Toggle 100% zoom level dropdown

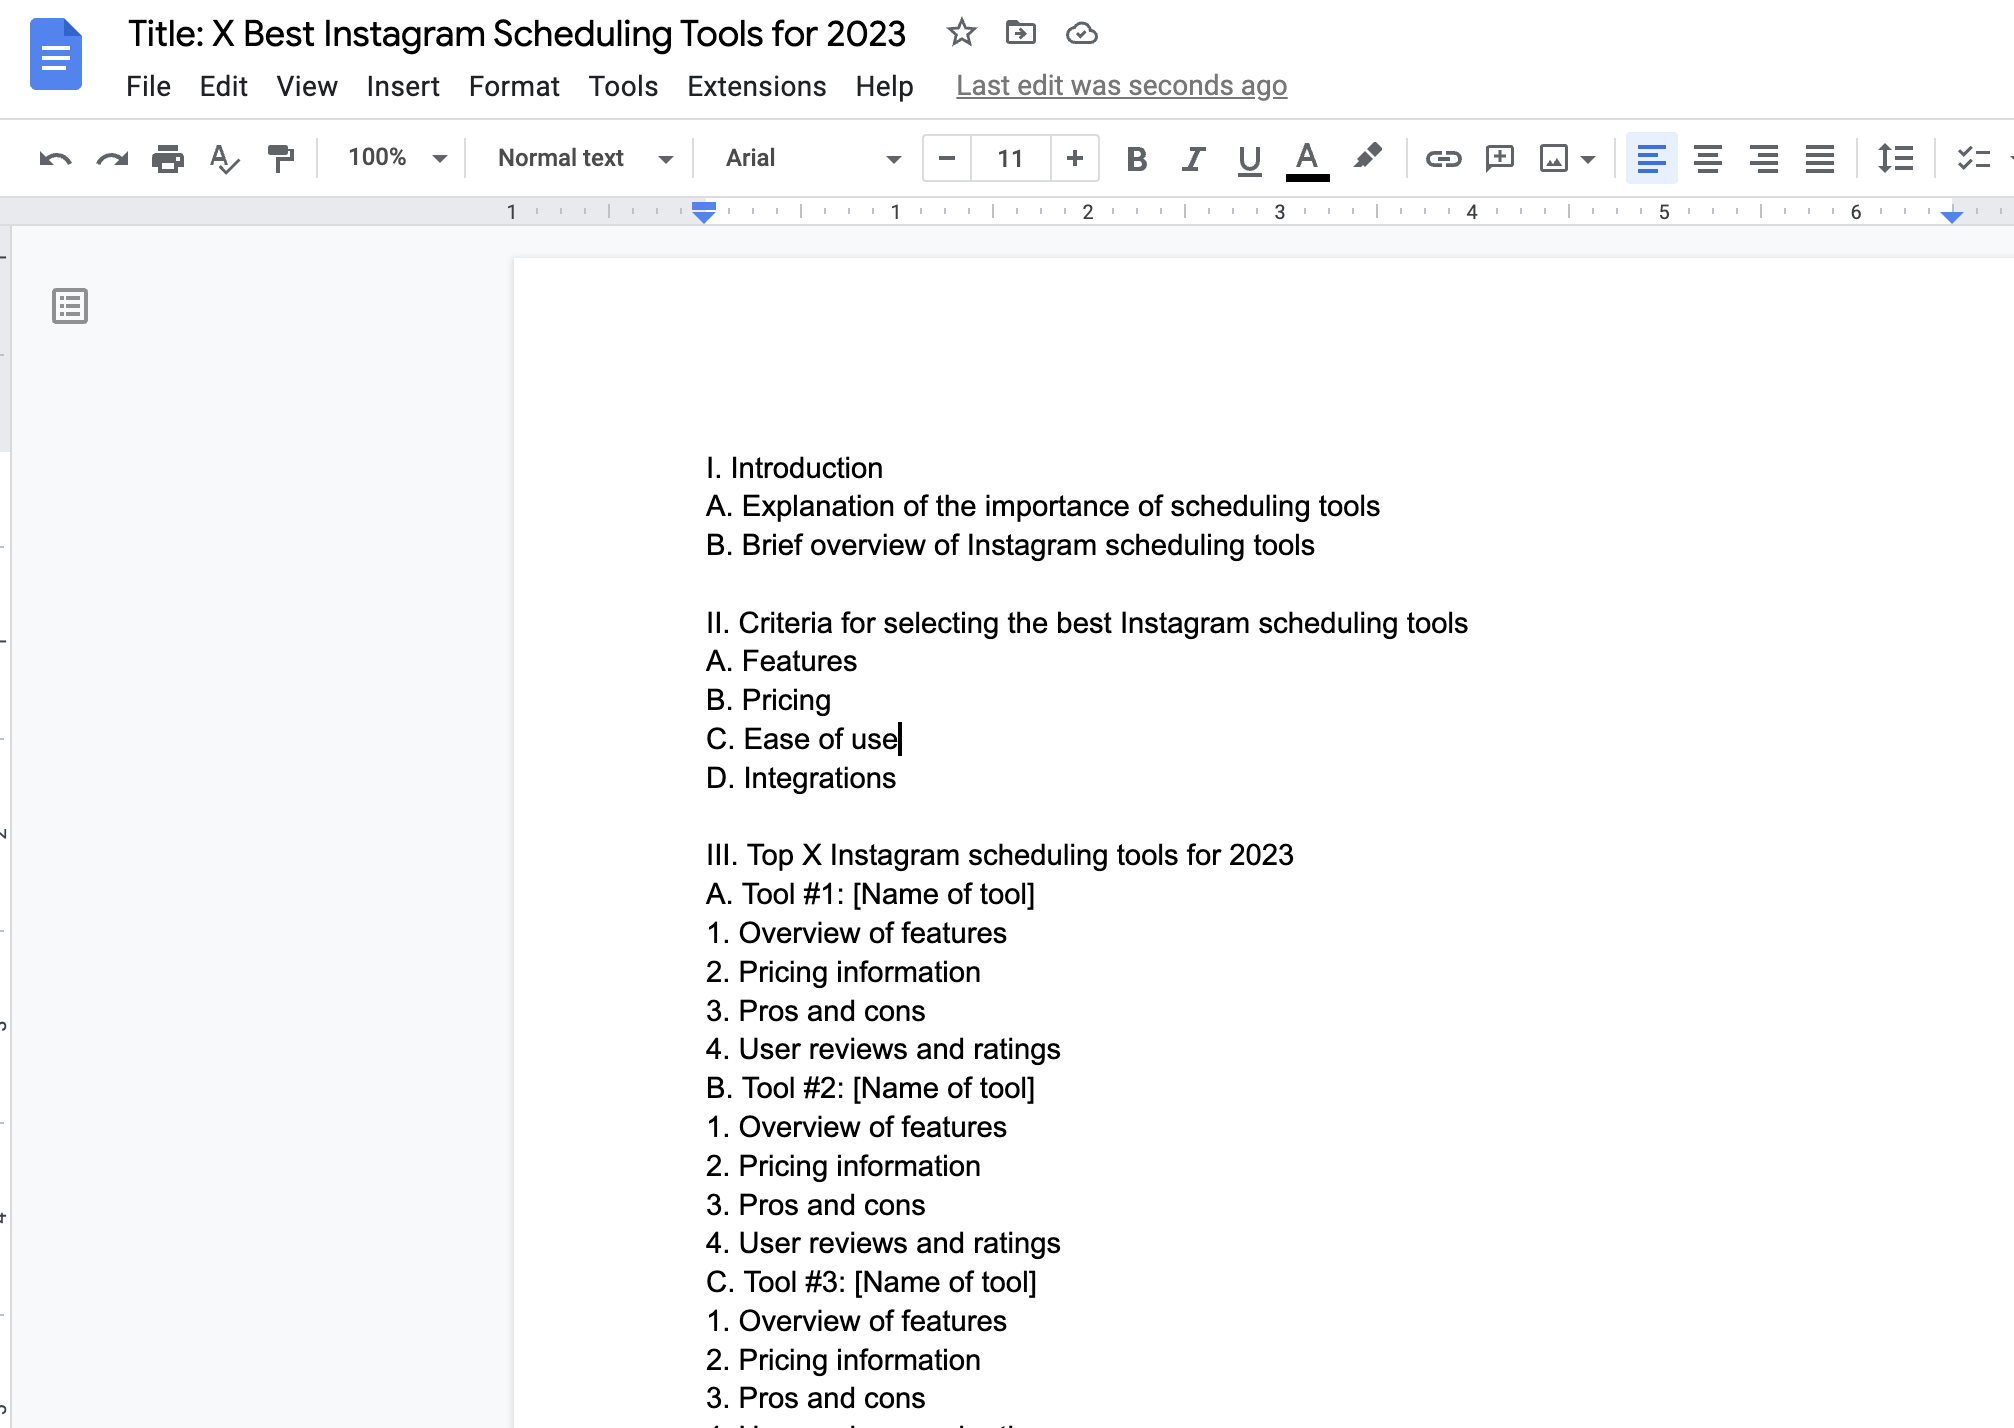click(x=394, y=156)
